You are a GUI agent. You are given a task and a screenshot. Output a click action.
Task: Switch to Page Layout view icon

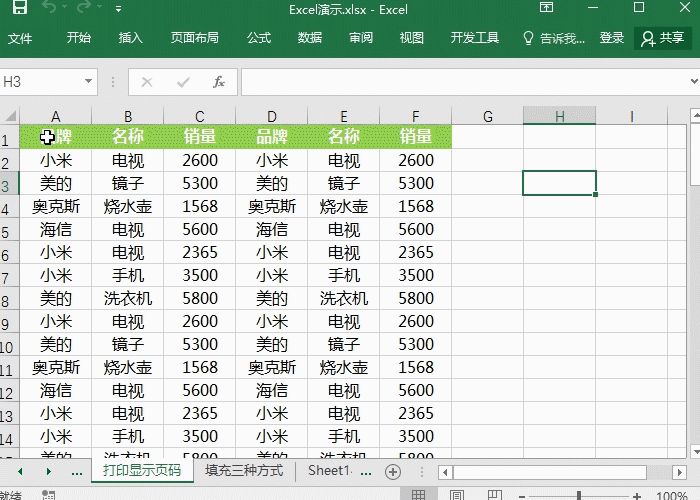pos(457,495)
